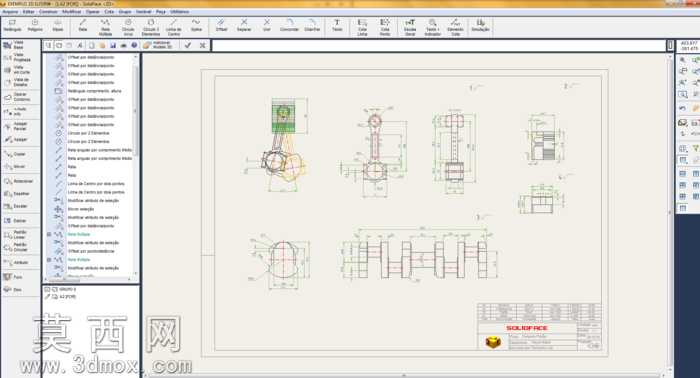Click the command input field at top
The height and width of the screenshot is (378, 700).
pyautogui.click(x=439, y=45)
